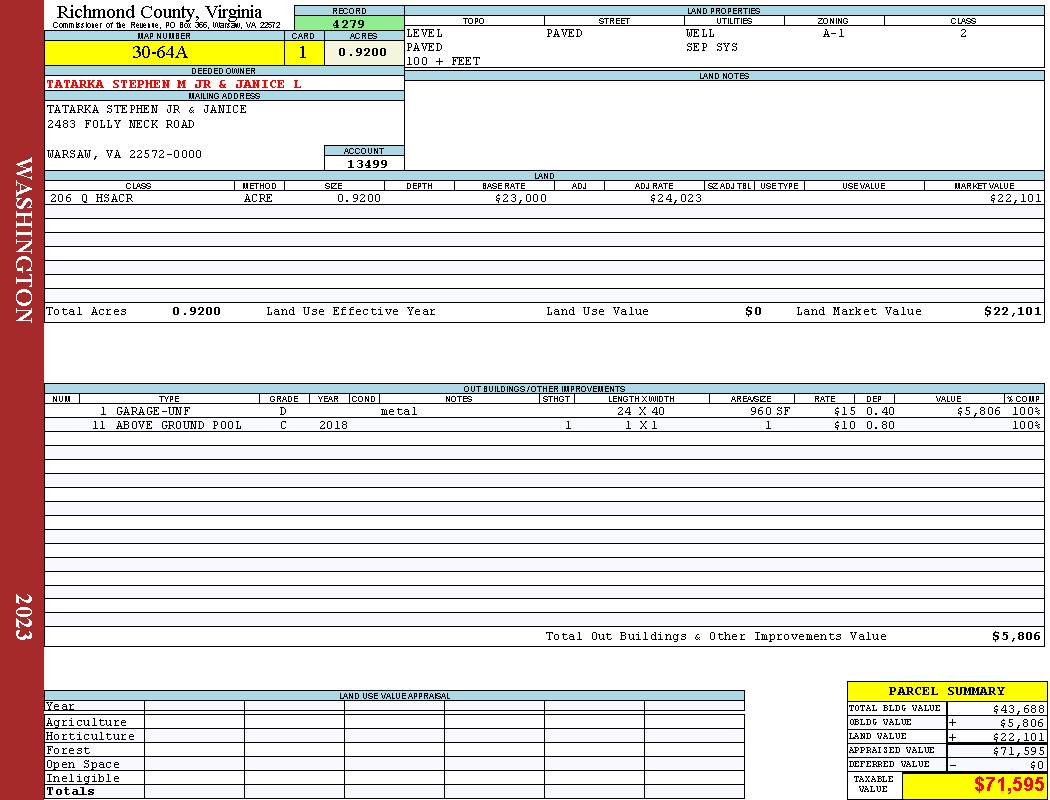
Task: Click the Land Notes header bar
Action: (x=724, y=76)
